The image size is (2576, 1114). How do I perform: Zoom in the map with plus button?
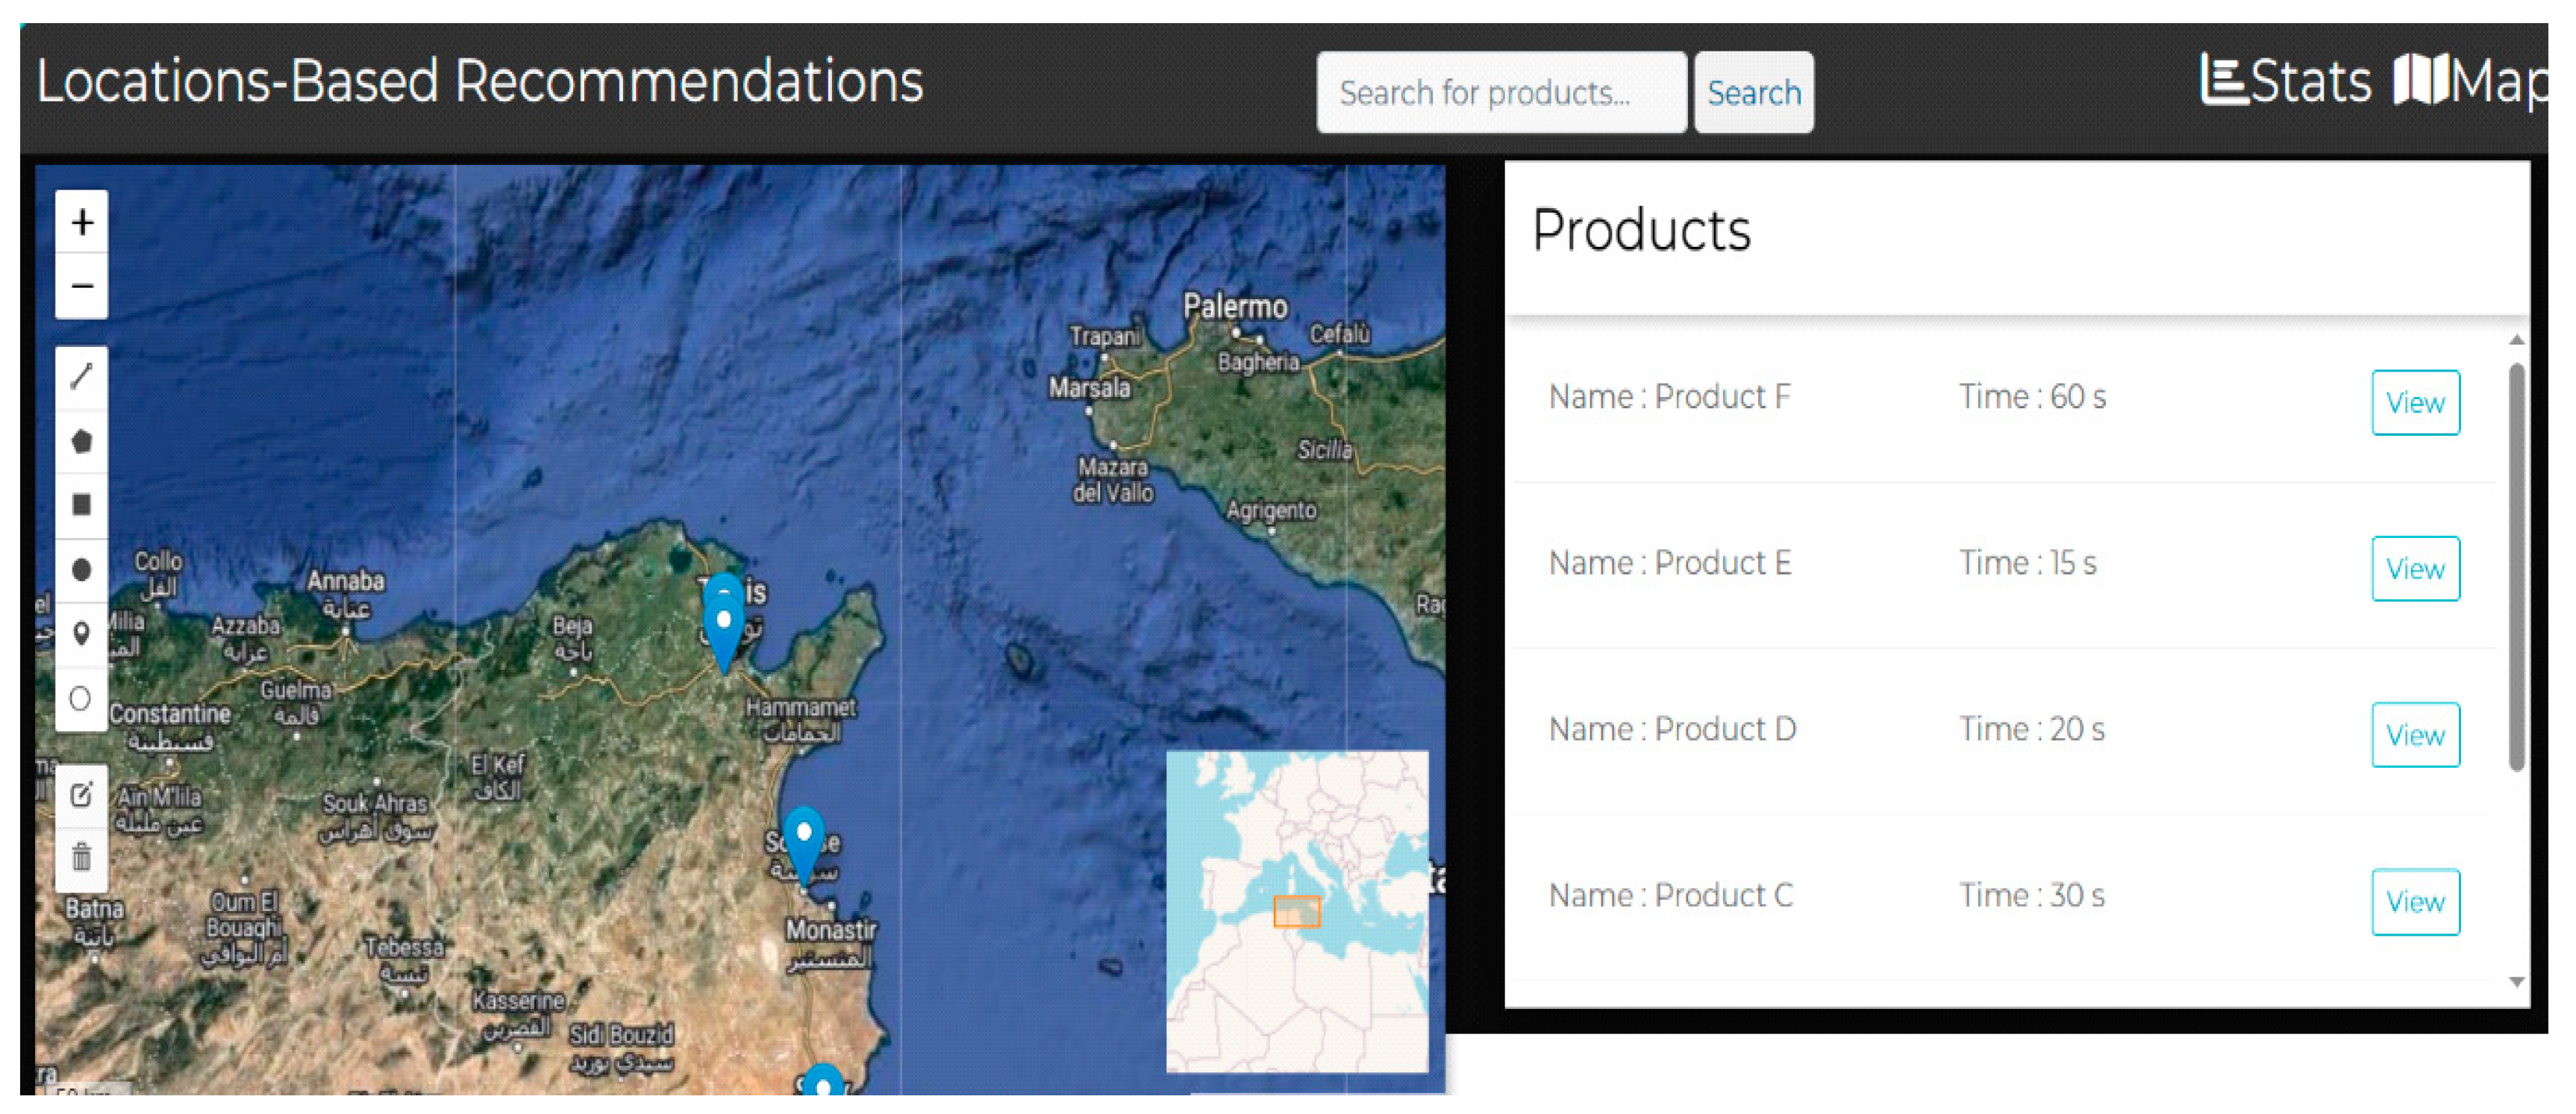(82, 222)
